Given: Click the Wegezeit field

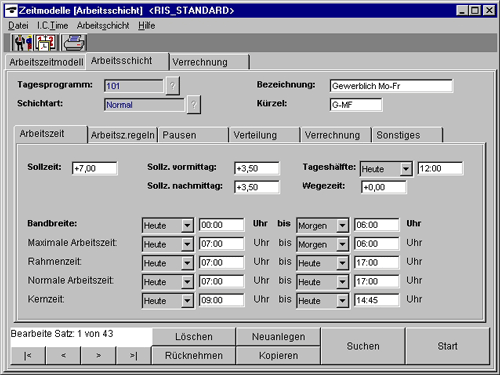Looking at the screenshot, I should (384, 187).
